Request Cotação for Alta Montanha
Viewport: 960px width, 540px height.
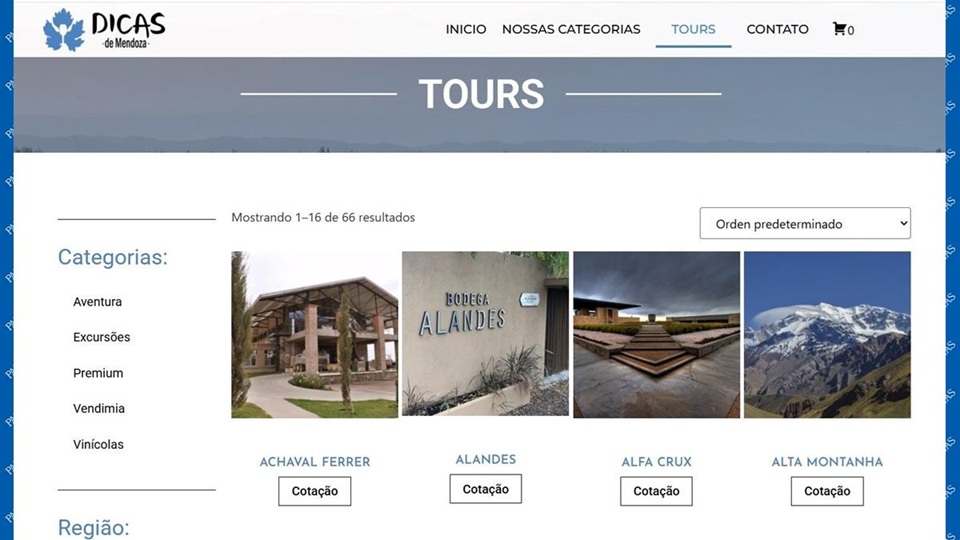[827, 491]
